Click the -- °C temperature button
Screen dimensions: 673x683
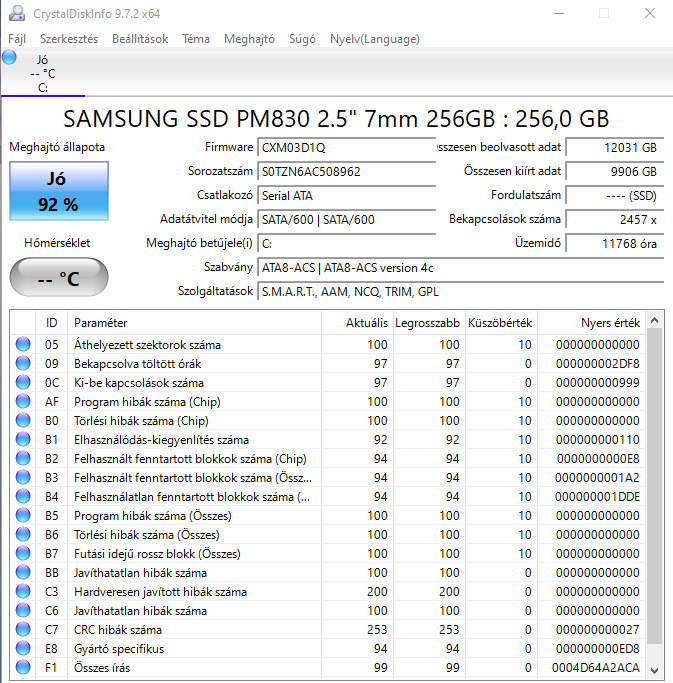59,277
